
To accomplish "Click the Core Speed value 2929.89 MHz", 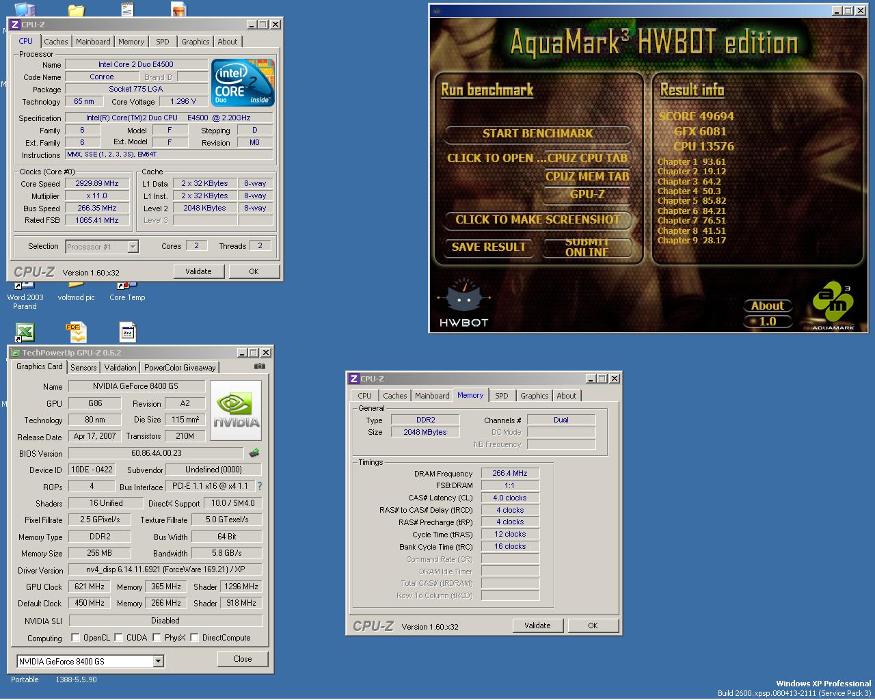I will pyautogui.click(x=97, y=183).
